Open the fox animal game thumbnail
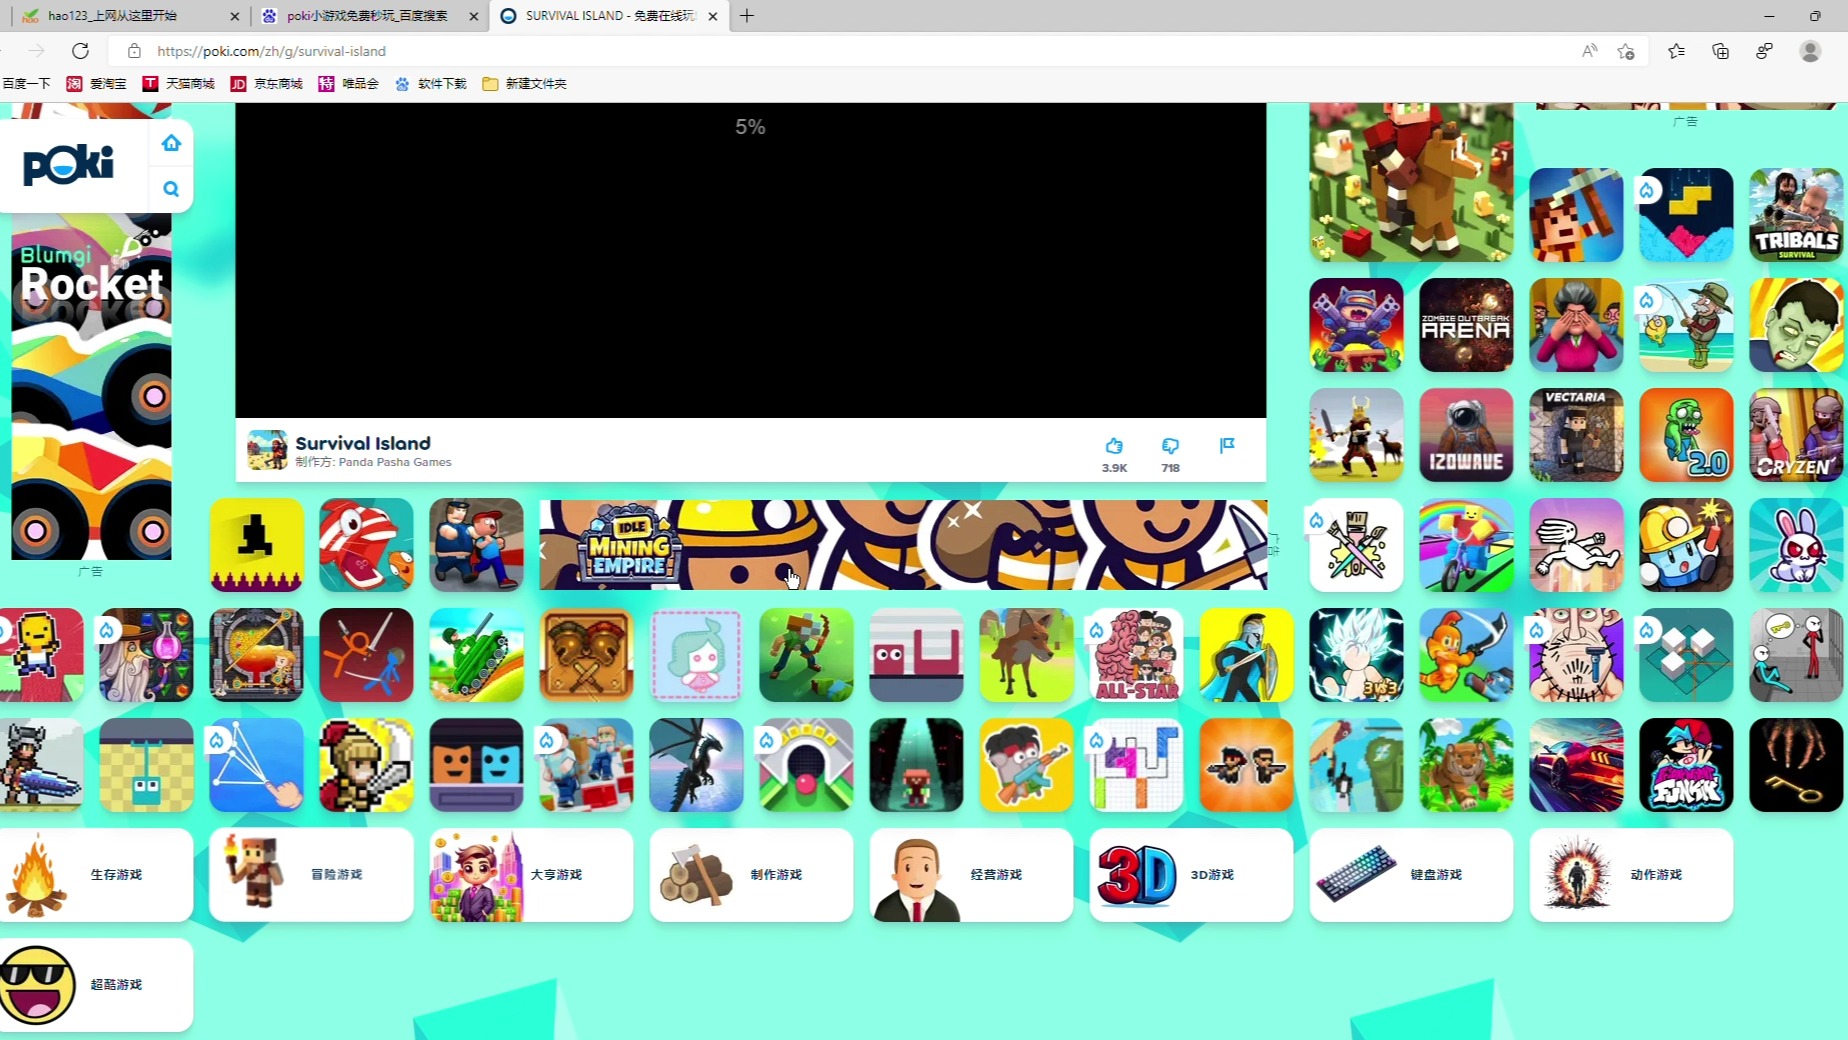The height and width of the screenshot is (1040, 1848). tap(1026, 655)
